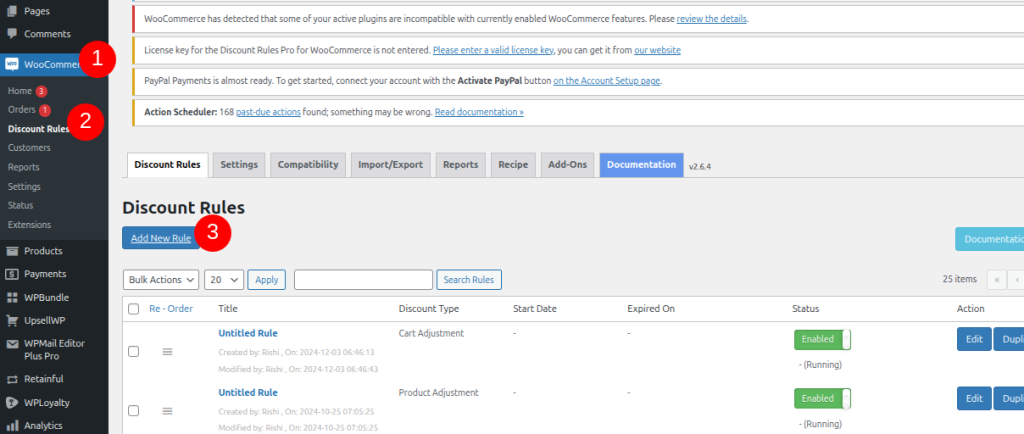Open Retainful arrows icon in sidebar
Image resolution: width=1024 pixels, height=434 pixels.
click(12, 379)
